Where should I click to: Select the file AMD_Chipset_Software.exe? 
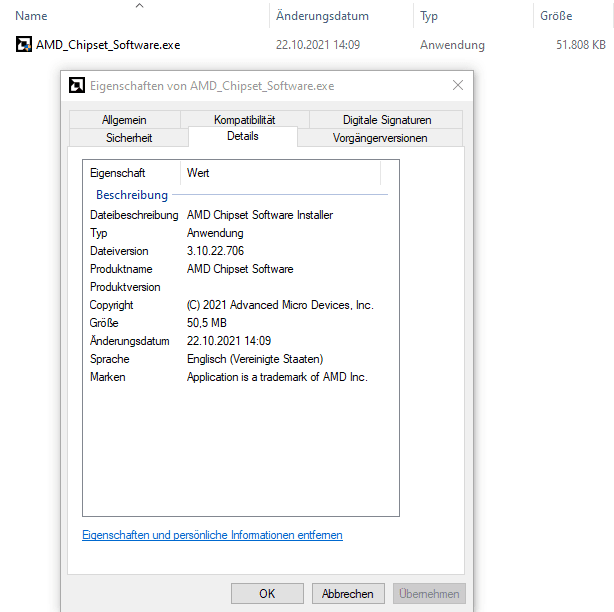(x=108, y=45)
